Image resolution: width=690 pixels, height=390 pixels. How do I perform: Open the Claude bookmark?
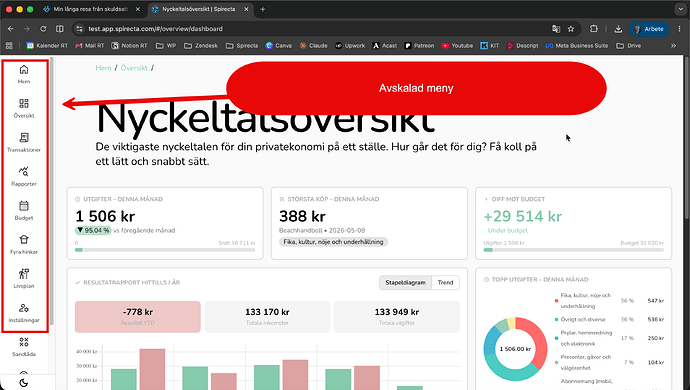click(x=313, y=45)
